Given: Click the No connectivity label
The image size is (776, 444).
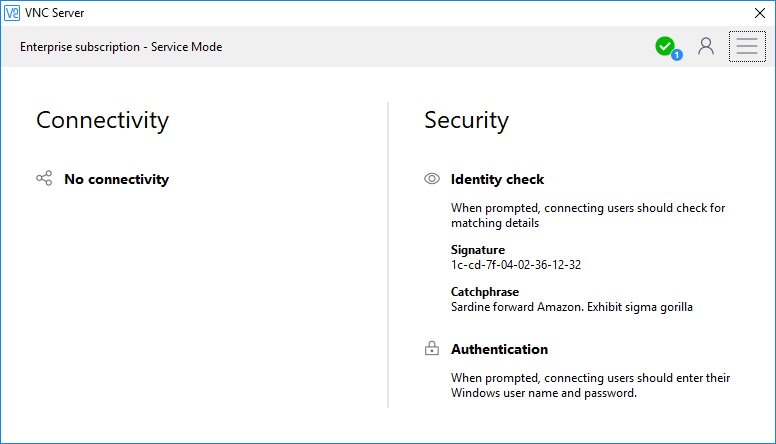Looking at the screenshot, I should coord(116,179).
